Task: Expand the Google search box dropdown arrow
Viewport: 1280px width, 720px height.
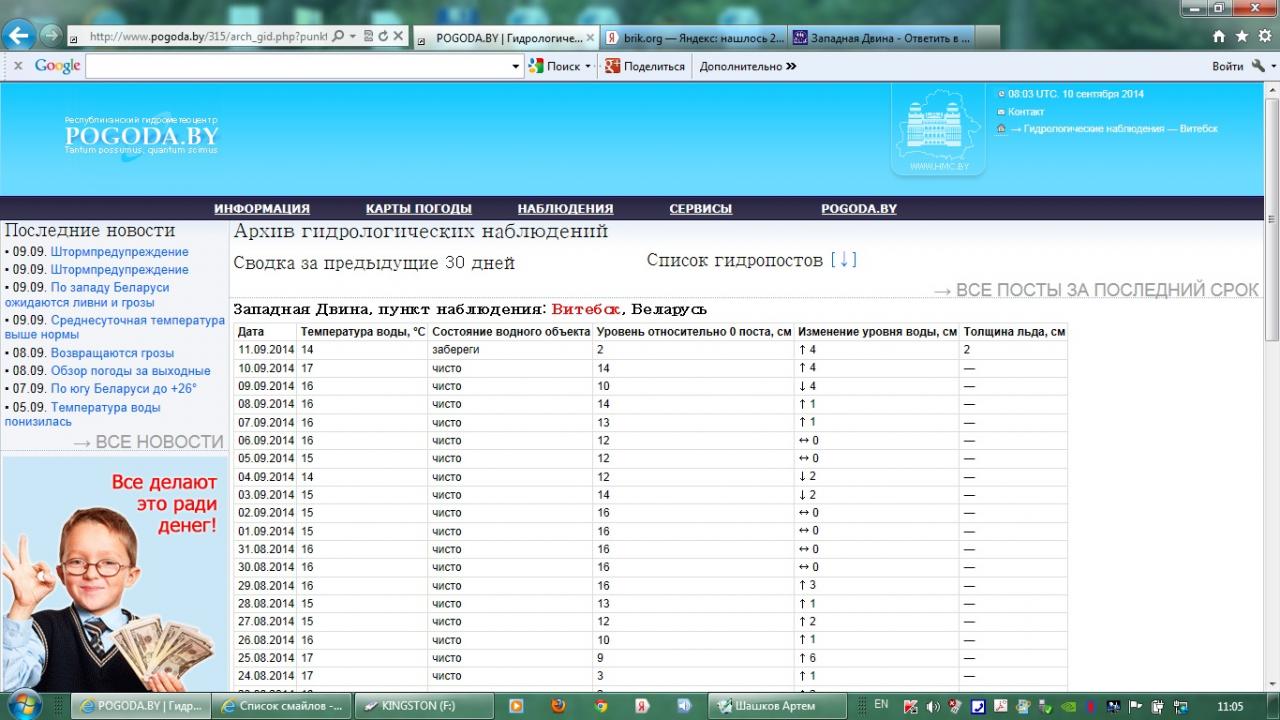Action: point(516,67)
